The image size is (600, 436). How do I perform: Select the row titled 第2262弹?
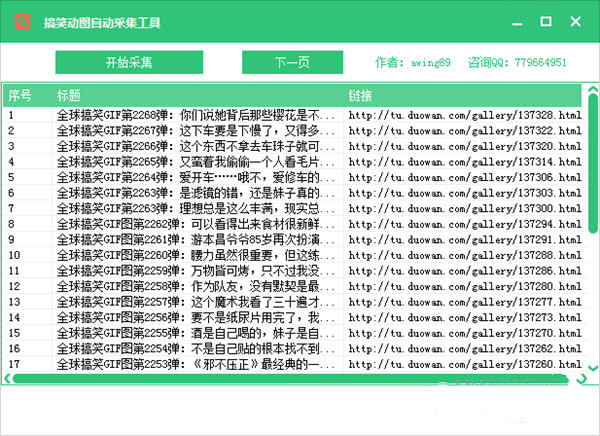pyautogui.click(x=293, y=224)
